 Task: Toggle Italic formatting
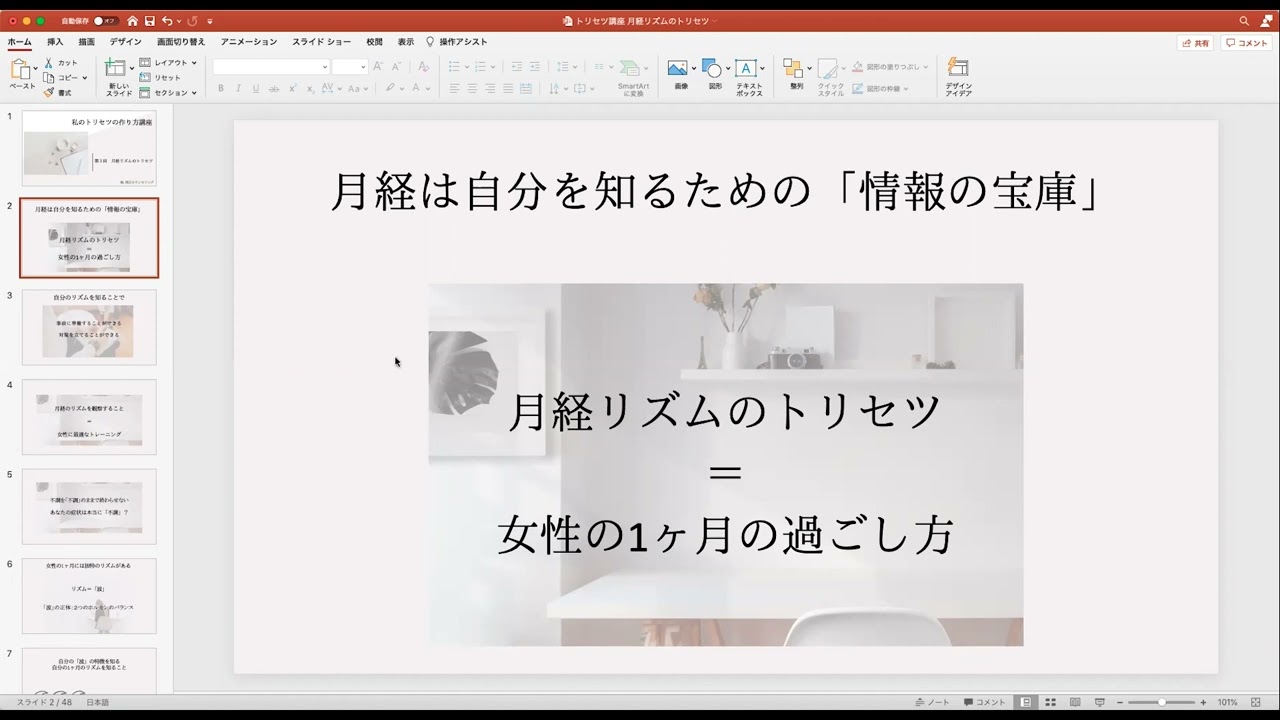pos(240,88)
